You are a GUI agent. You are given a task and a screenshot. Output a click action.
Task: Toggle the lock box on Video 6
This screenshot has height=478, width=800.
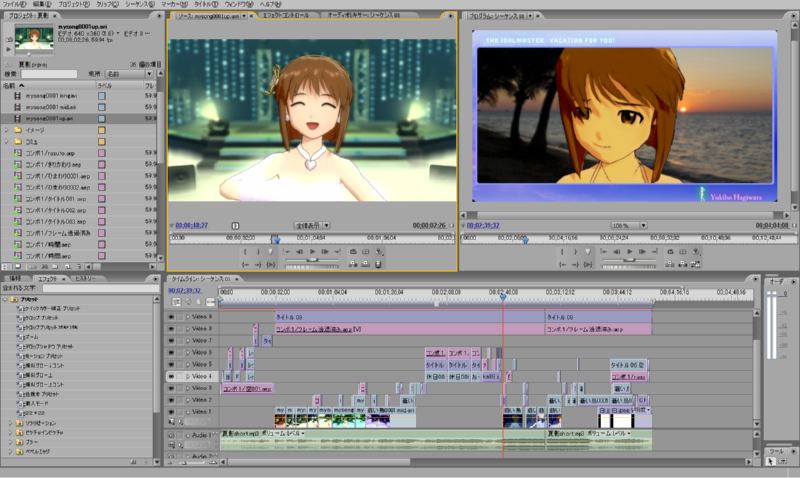pyautogui.click(x=180, y=353)
